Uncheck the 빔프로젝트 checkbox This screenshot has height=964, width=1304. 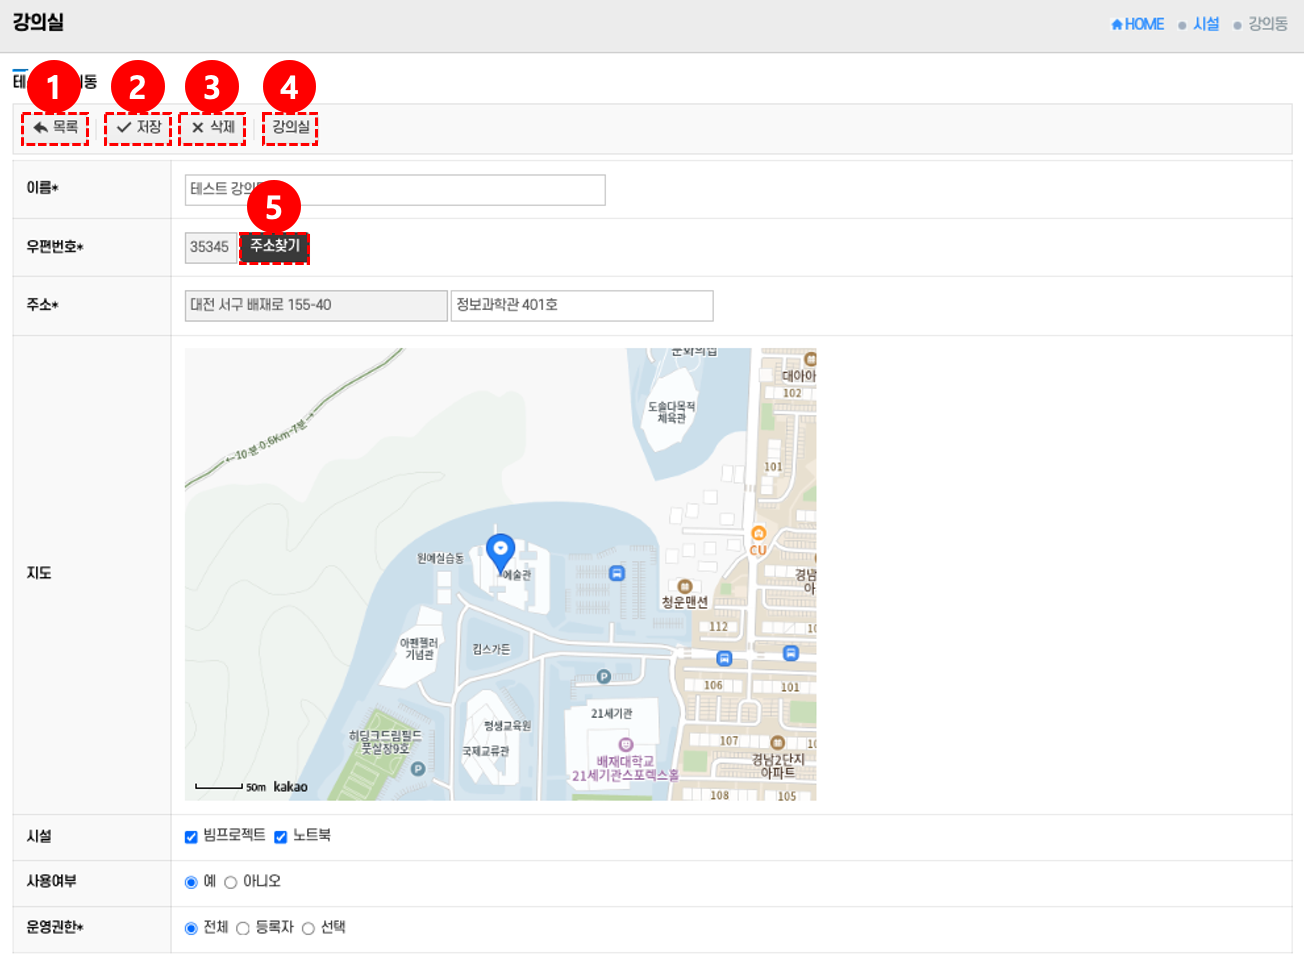click(191, 837)
